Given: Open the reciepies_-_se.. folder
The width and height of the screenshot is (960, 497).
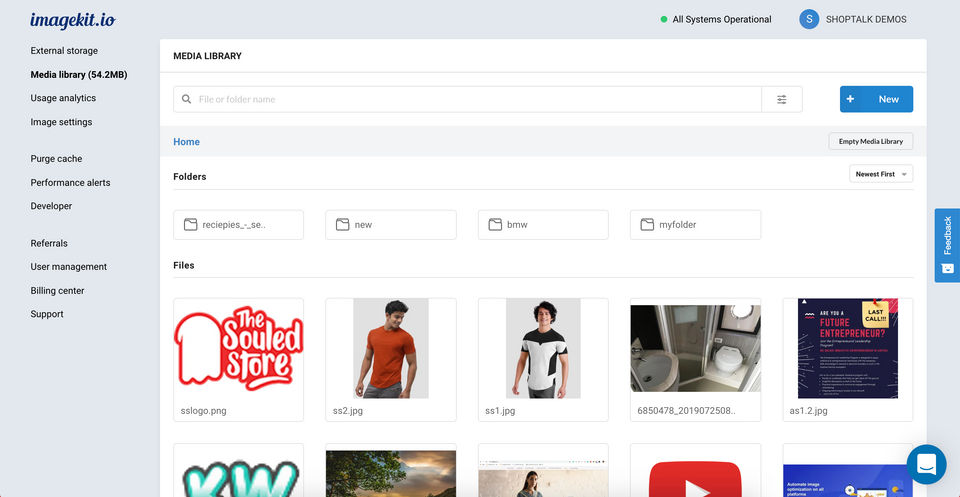Looking at the screenshot, I should pyautogui.click(x=238, y=225).
